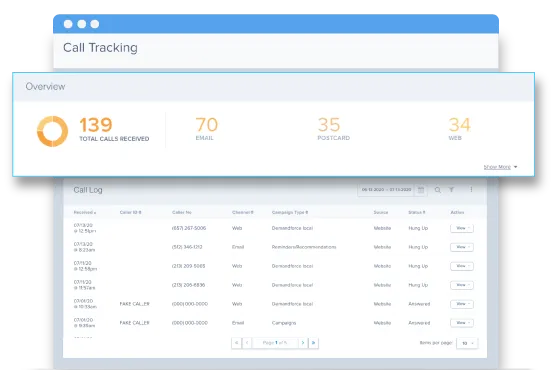The height and width of the screenshot is (370, 555).
Task: Click the Caller No column header
Action: point(182,212)
